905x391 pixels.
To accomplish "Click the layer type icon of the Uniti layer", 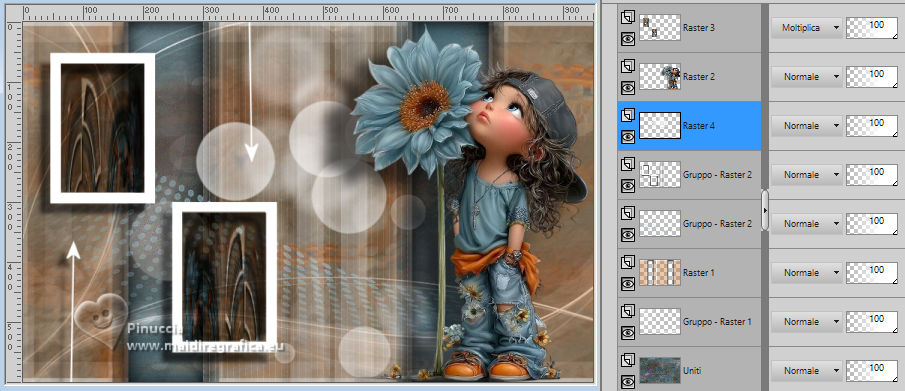I will pyautogui.click(x=627, y=361).
